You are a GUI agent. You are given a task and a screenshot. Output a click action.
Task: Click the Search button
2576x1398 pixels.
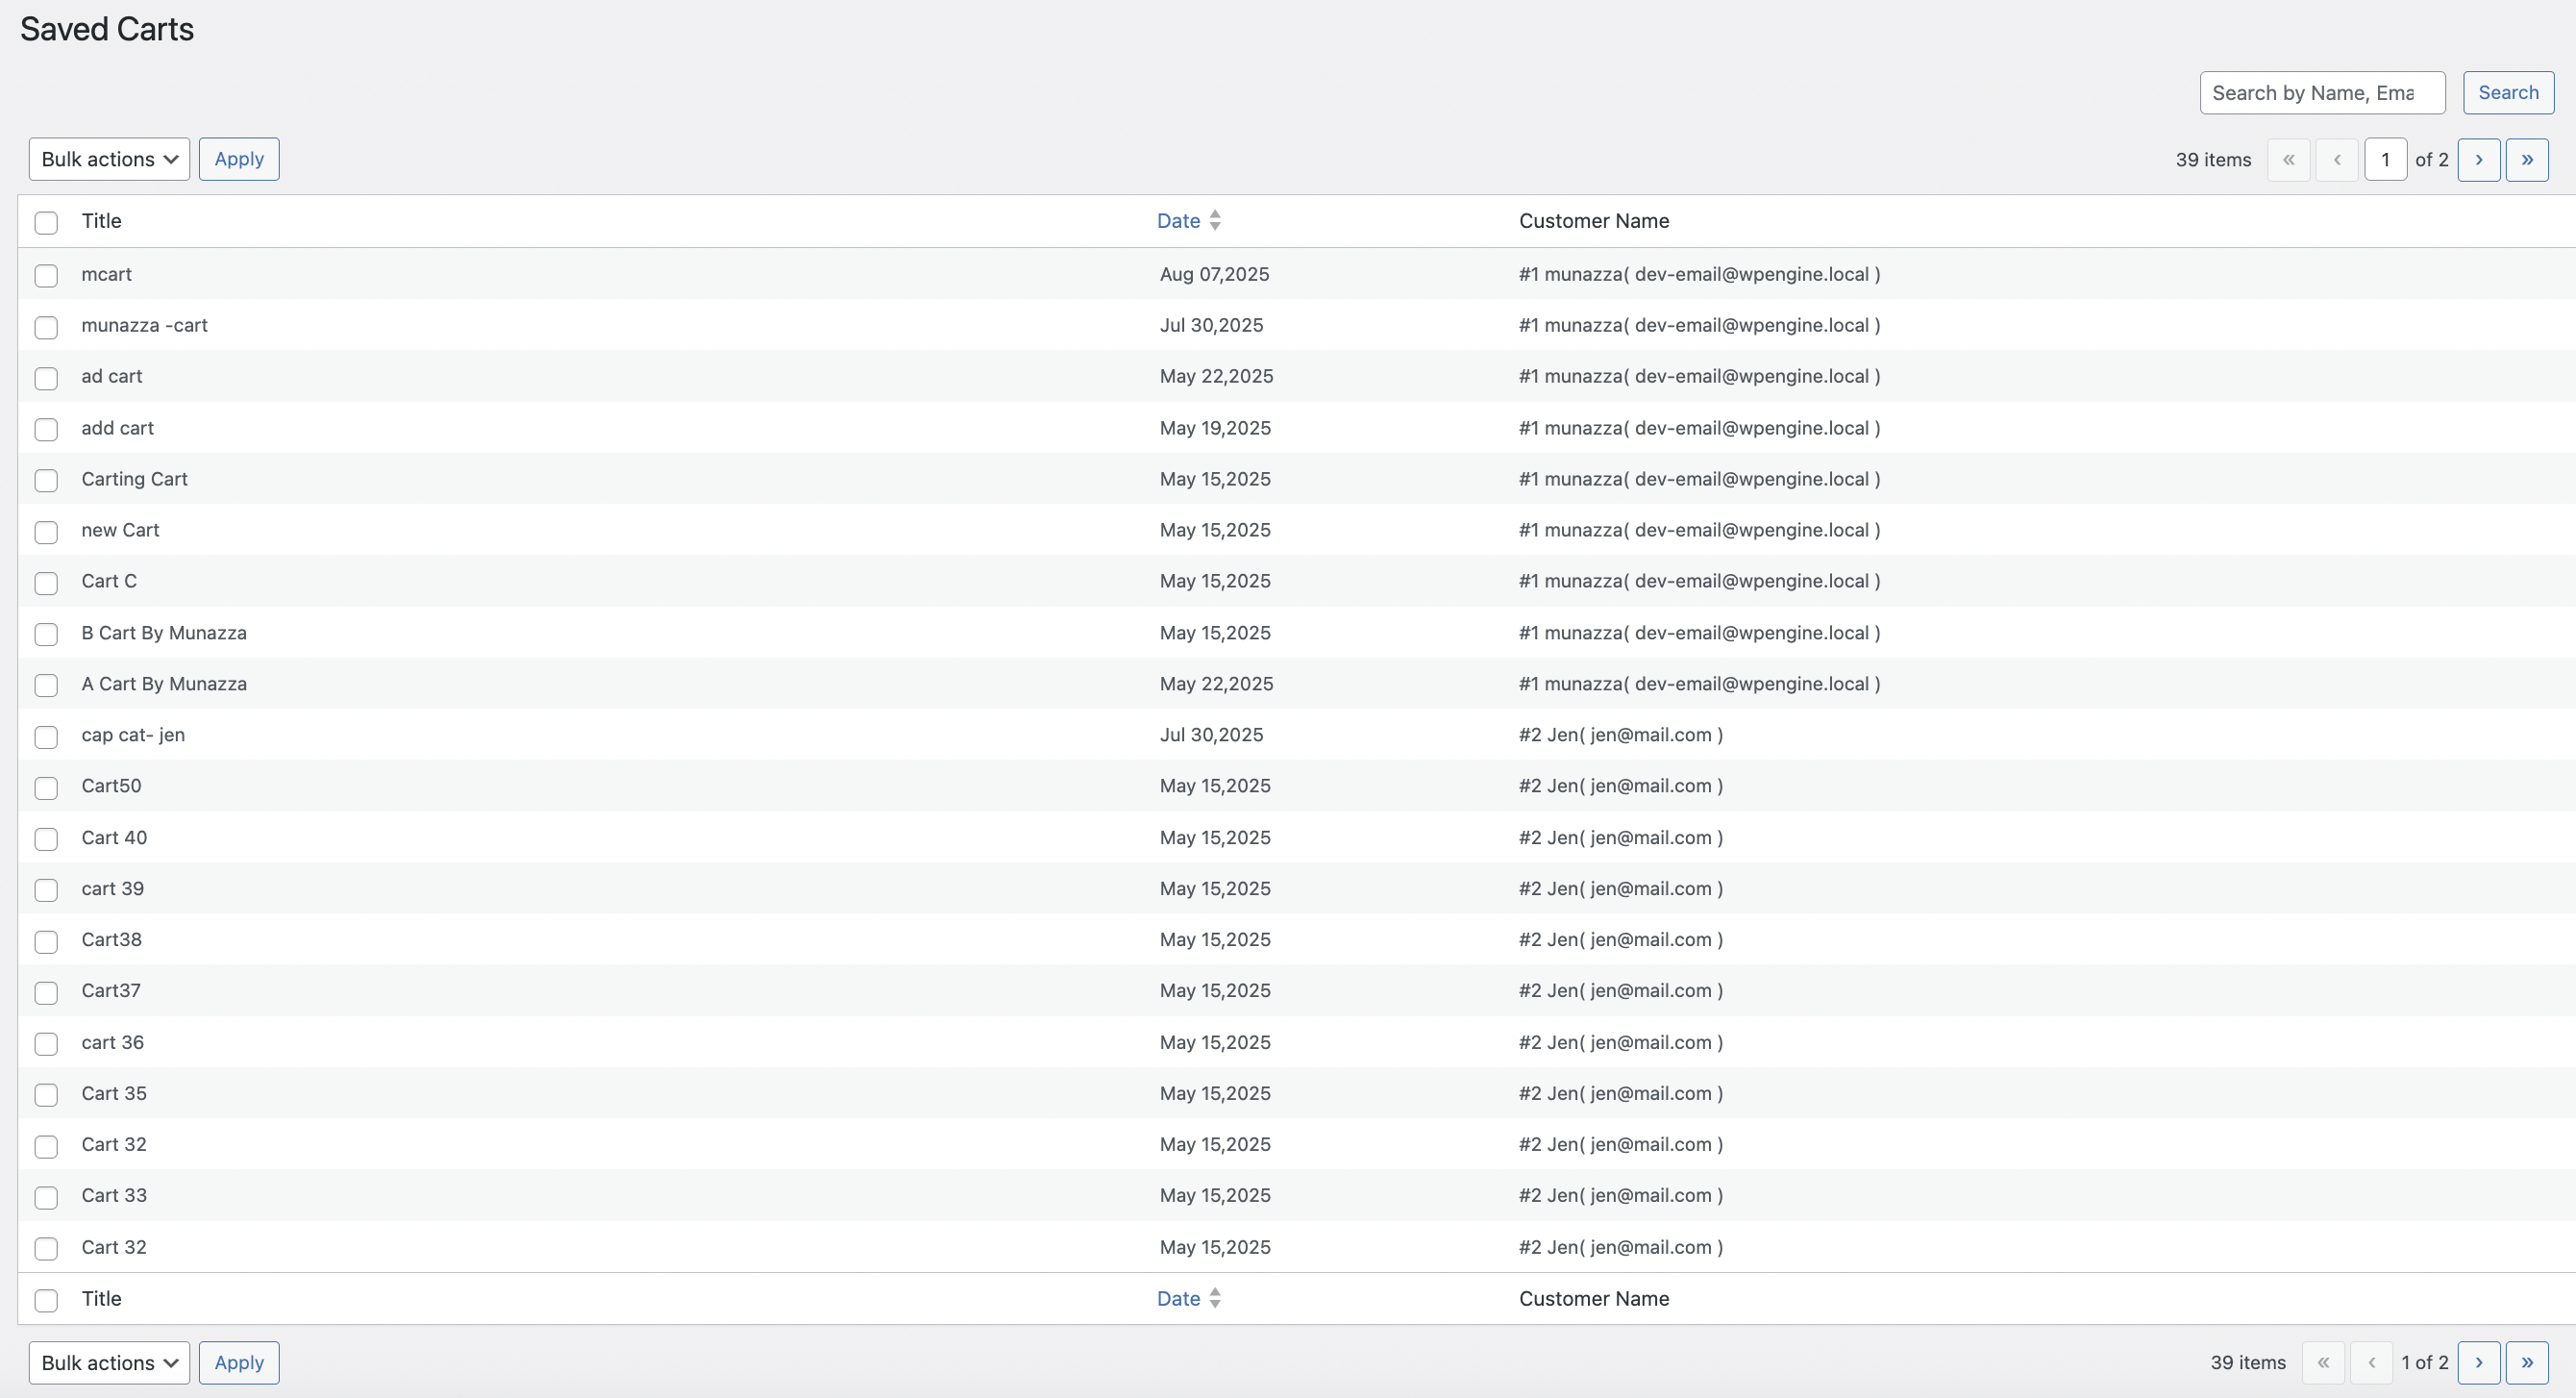pyautogui.click(x=2508, y=93)
